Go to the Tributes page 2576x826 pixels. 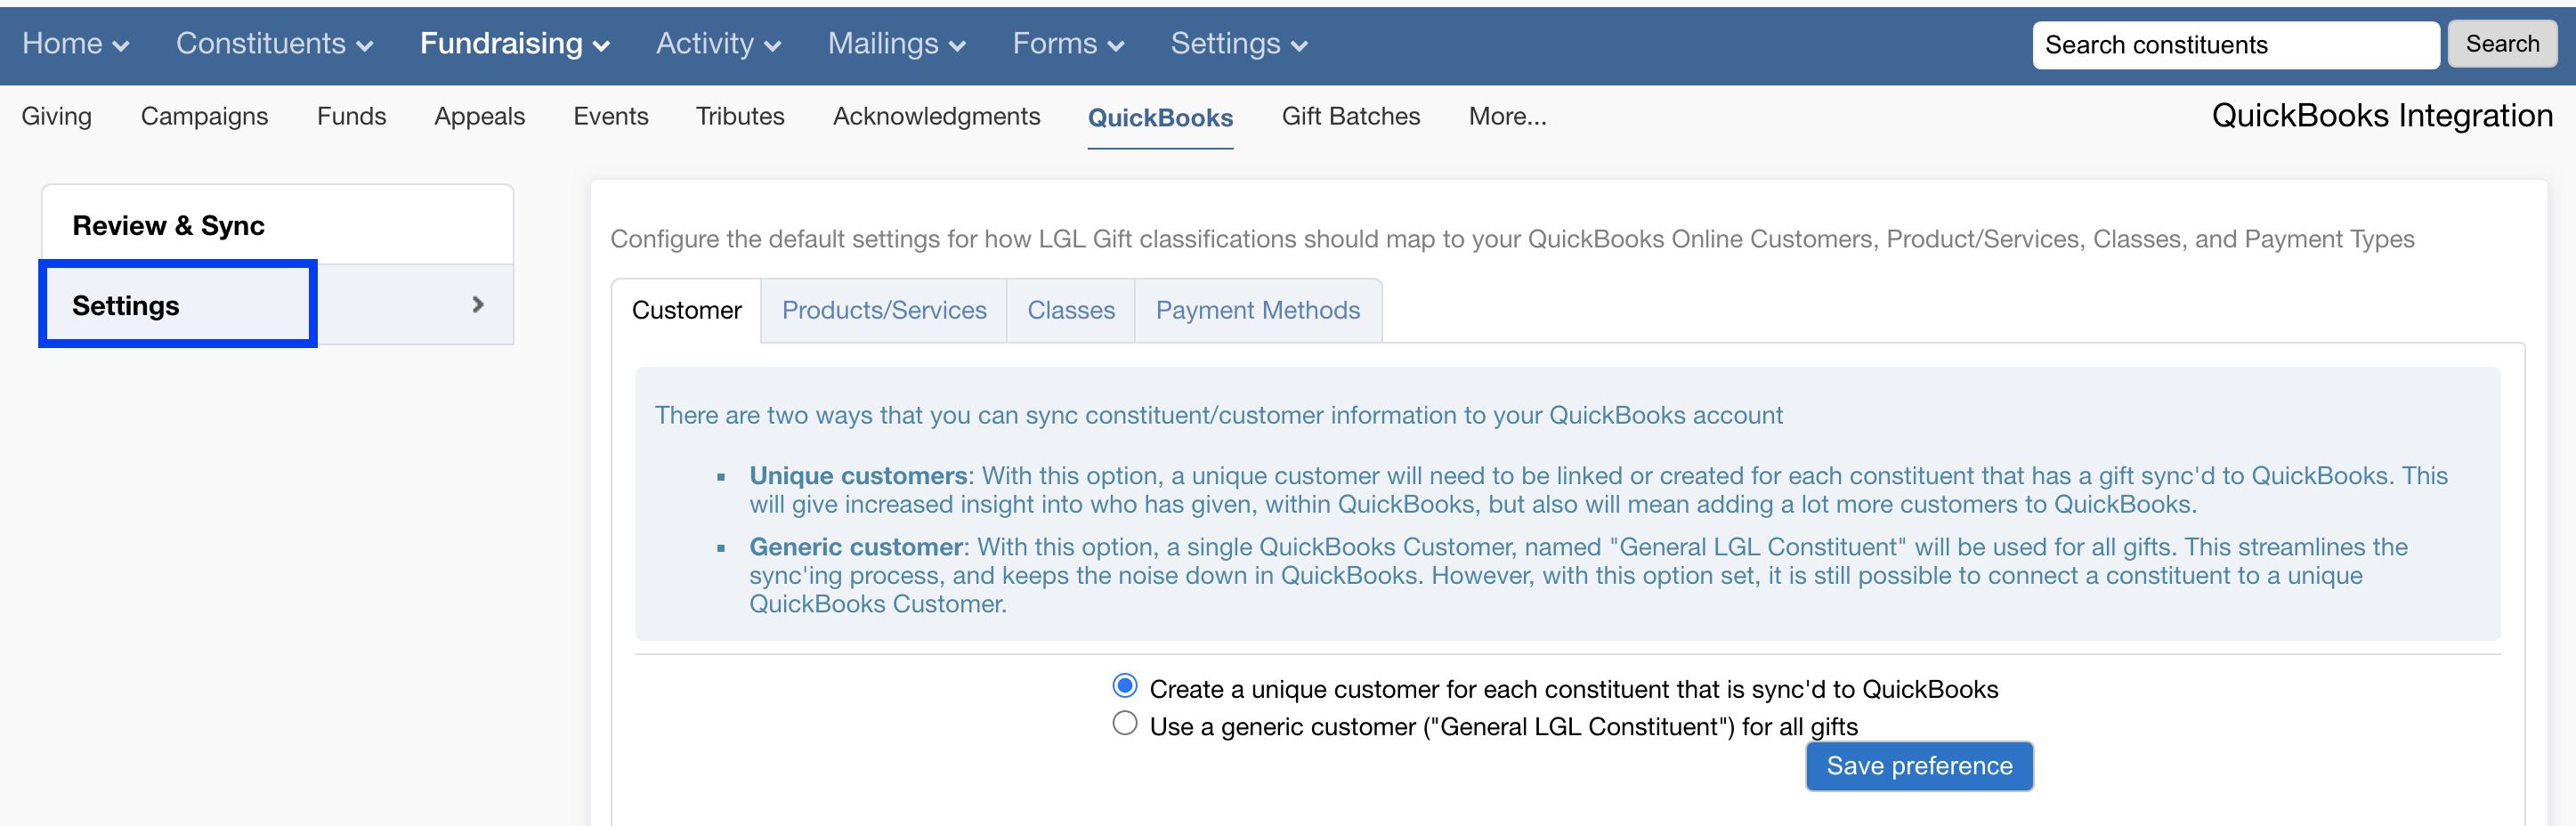740,116
